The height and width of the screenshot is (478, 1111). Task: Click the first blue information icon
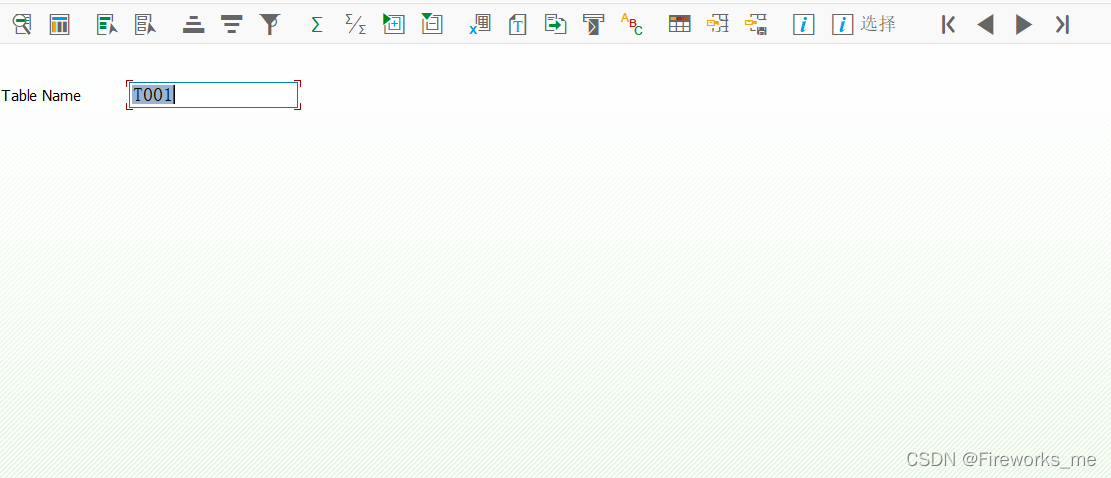pyautogui.click(x=803, y=25)
